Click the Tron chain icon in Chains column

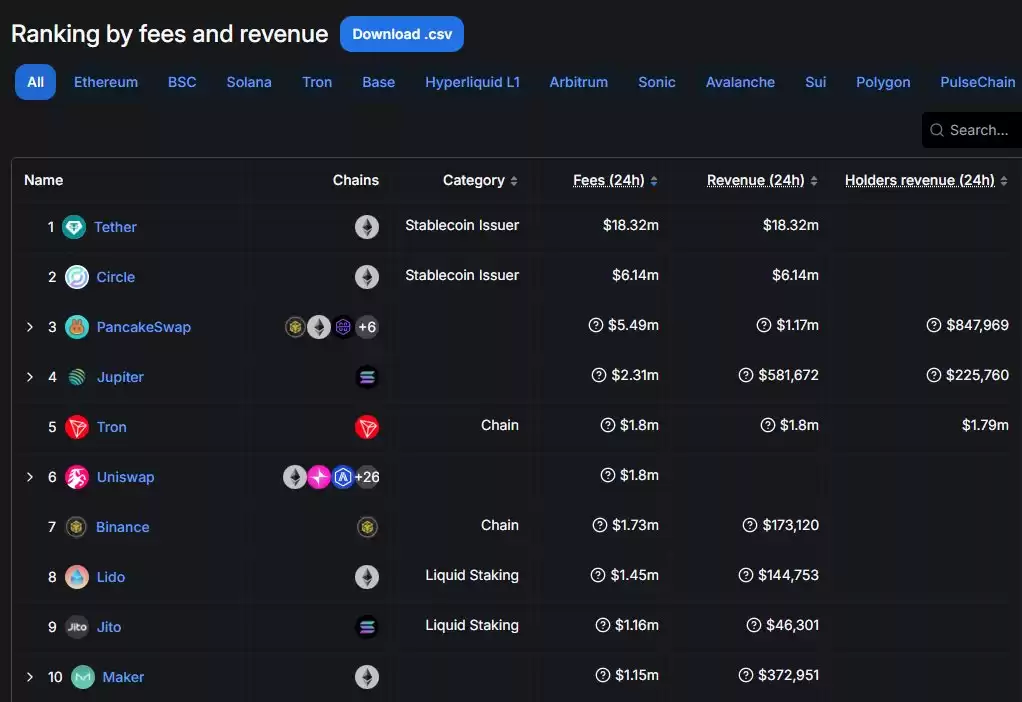(x=367, y=427)
